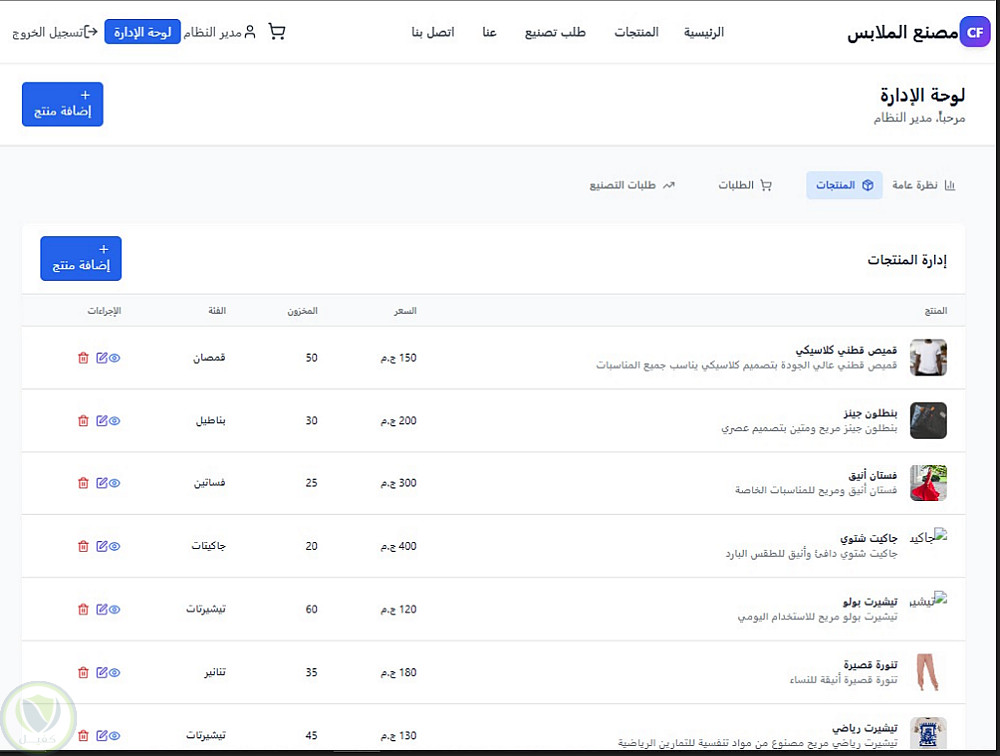Open طلب تصنيع in the navbar
This screenshot has height=756, width=1000.
555,32
